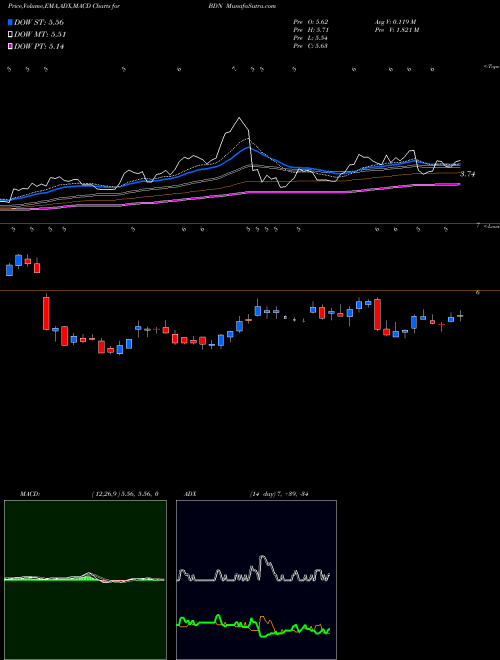Click the Pre O: 5.62 value
Screen dimensions: 500x660
point(311,22)
